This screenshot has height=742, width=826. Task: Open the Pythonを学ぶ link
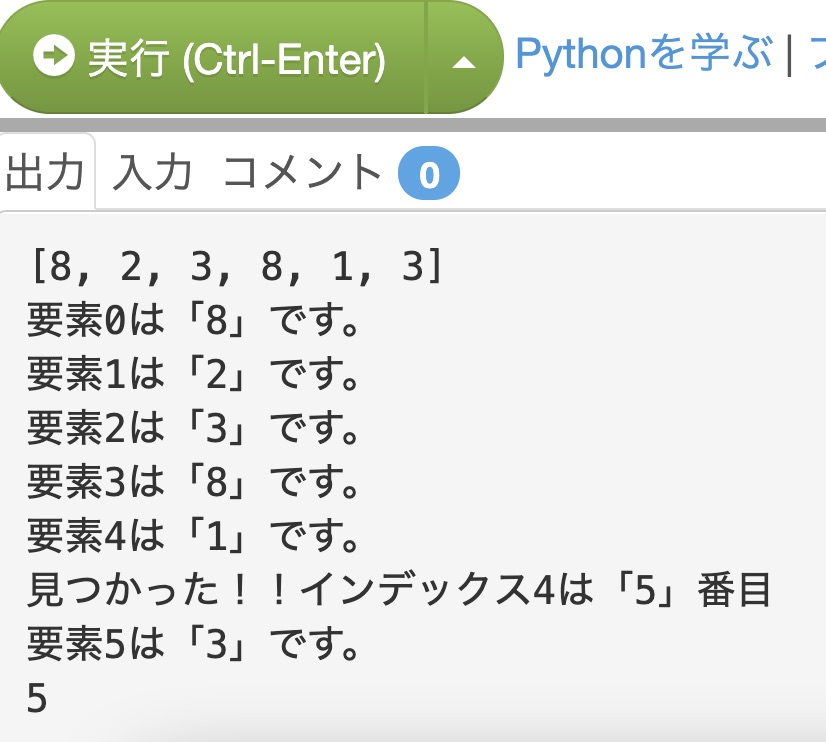tap(643, 54)
